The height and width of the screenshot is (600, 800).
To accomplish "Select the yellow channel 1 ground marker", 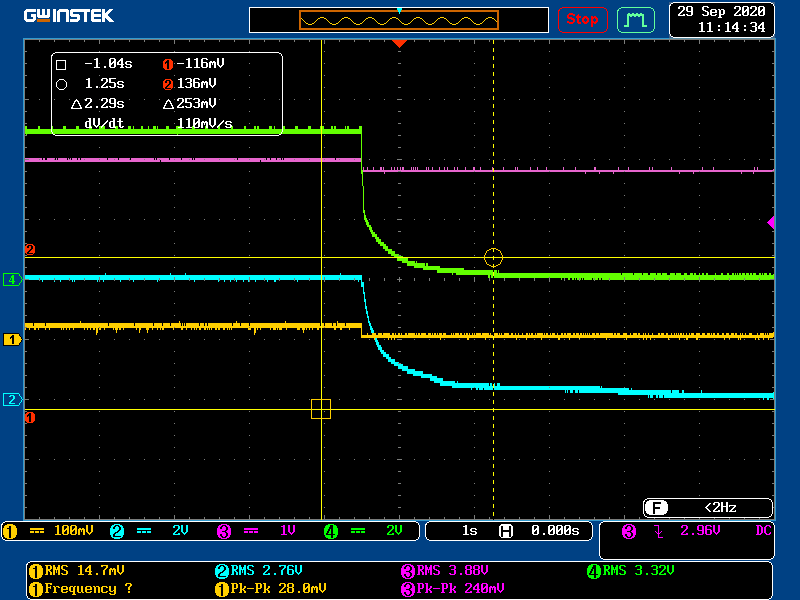I will (x=13, y=340).
